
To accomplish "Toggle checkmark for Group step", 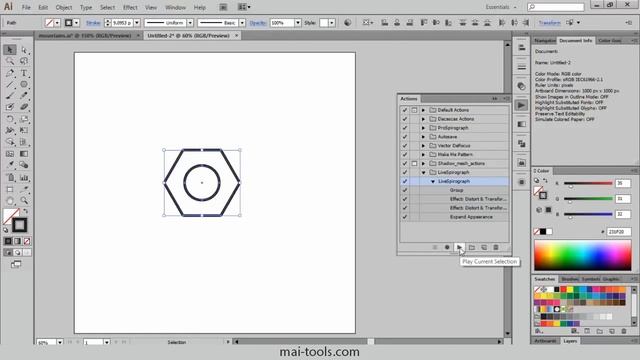I will [x=404, y=190].
